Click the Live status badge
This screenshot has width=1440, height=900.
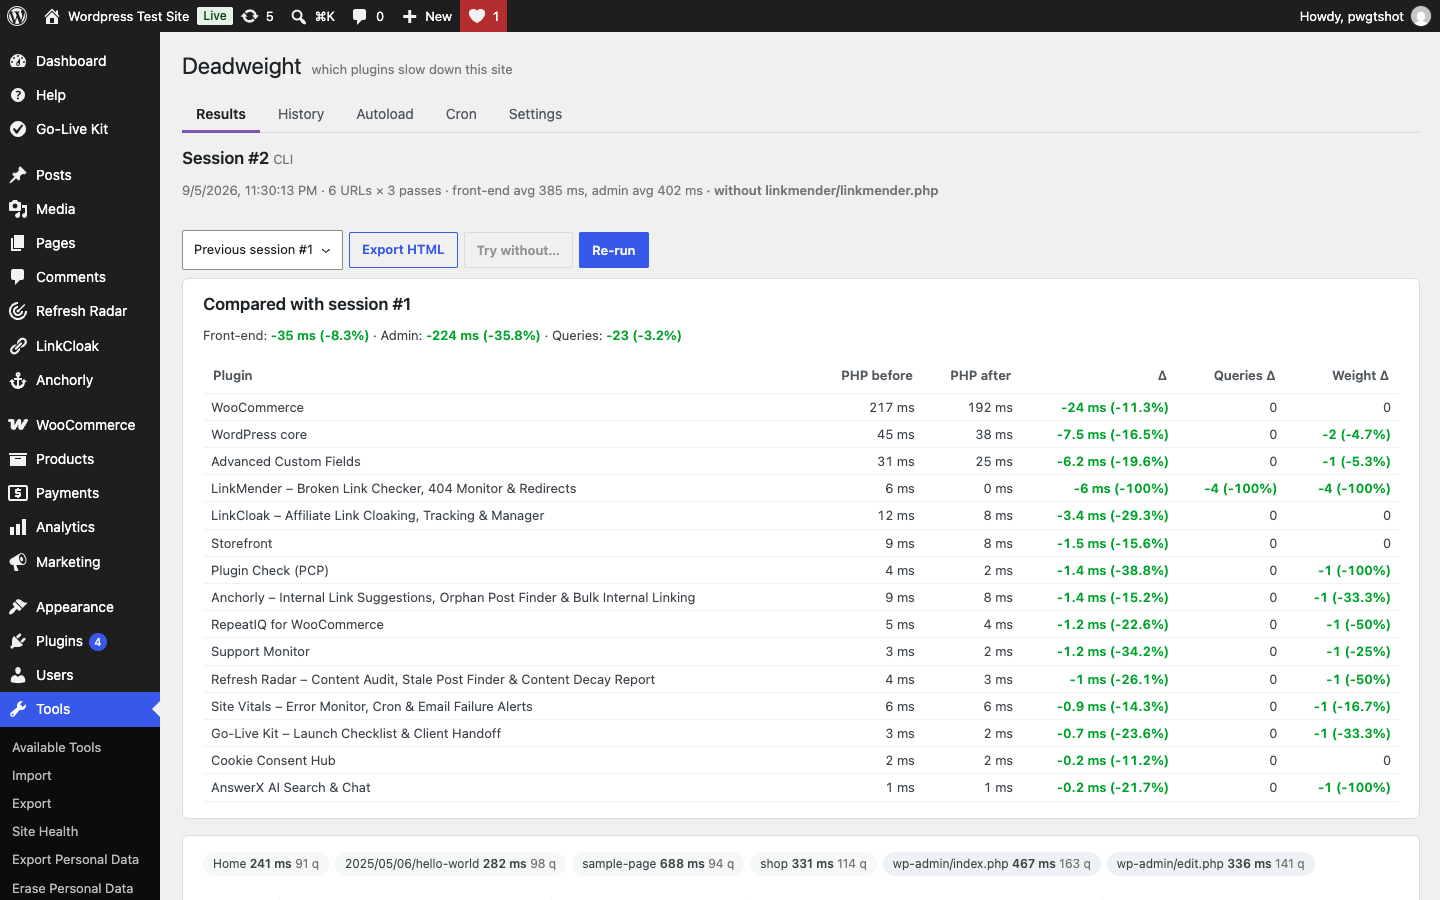click(x=215, y=16)
